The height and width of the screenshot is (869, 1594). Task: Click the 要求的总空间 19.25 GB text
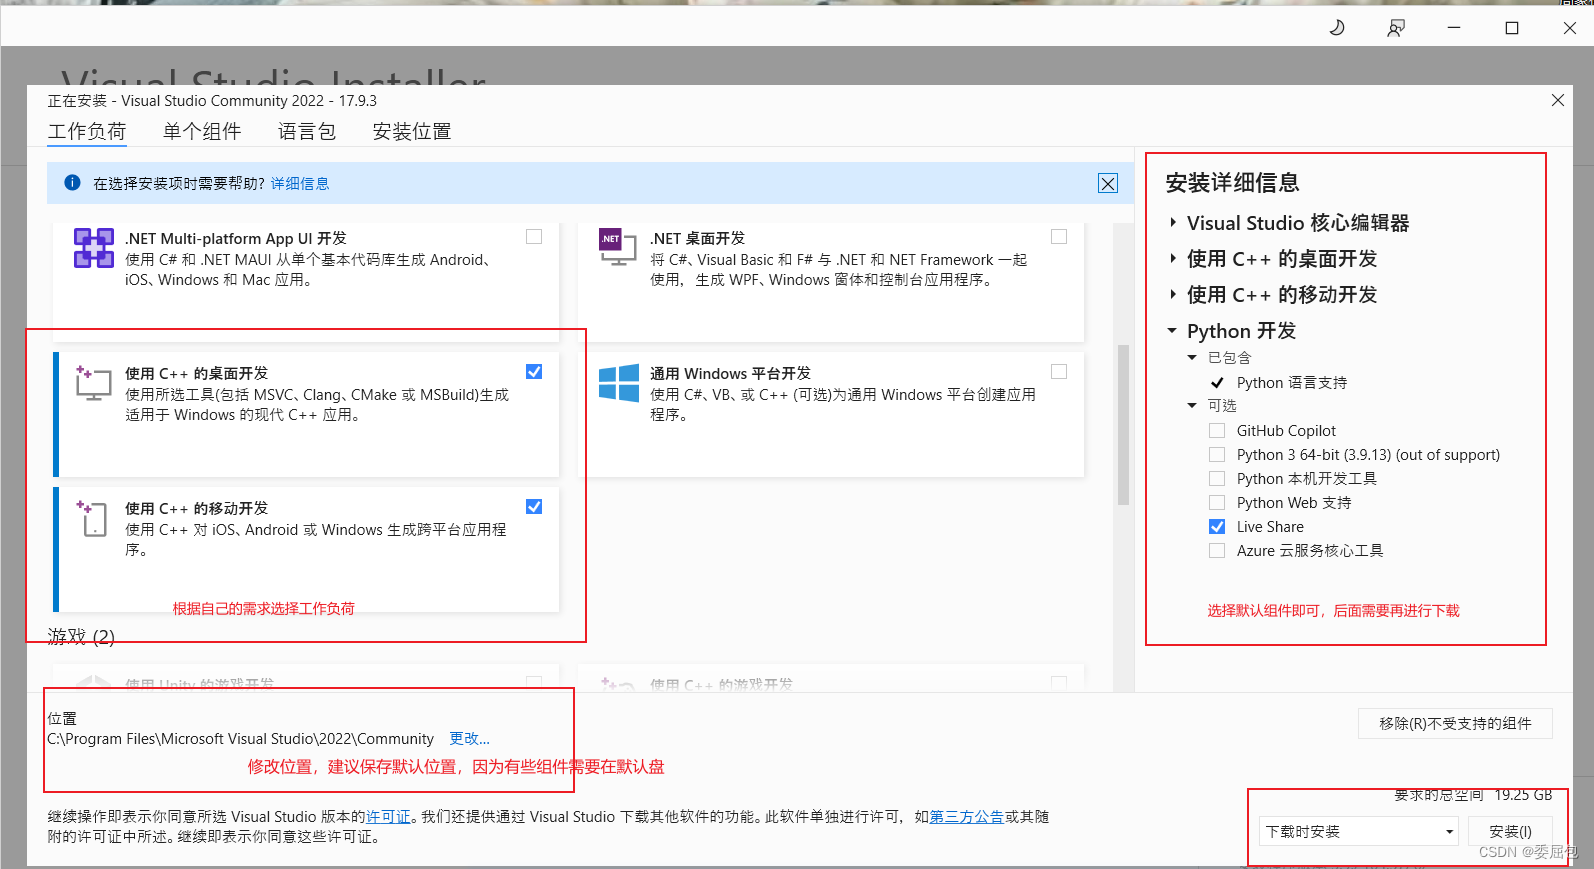click(1473, 796)
